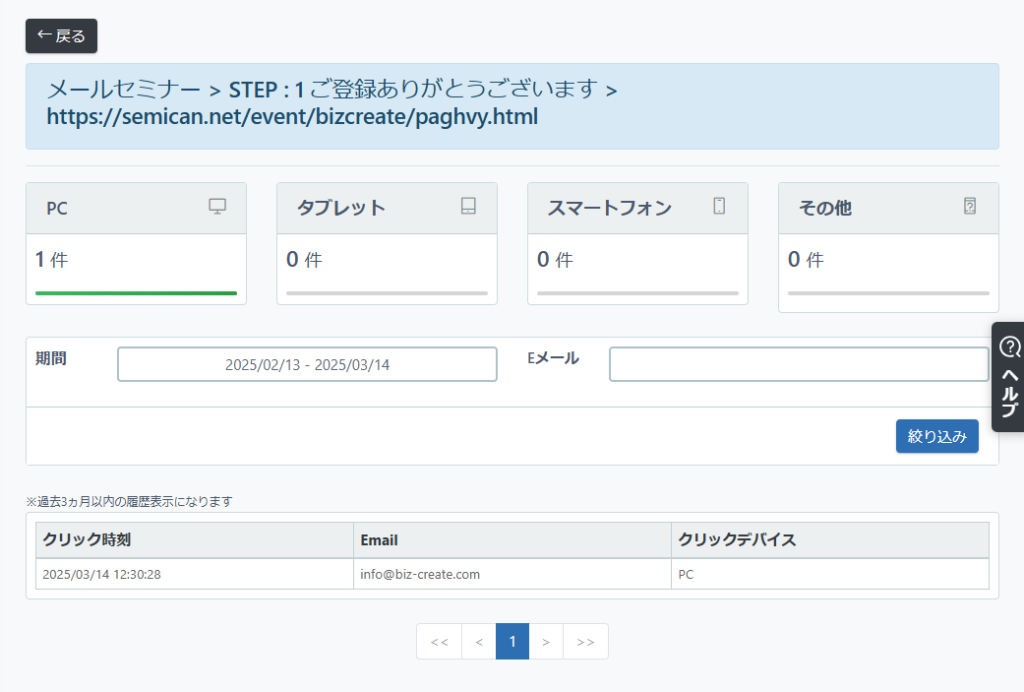This screenshot has height=692, width=1024.
Task: Open the ヘルプ help side tab
Action: click(1008, 377)
